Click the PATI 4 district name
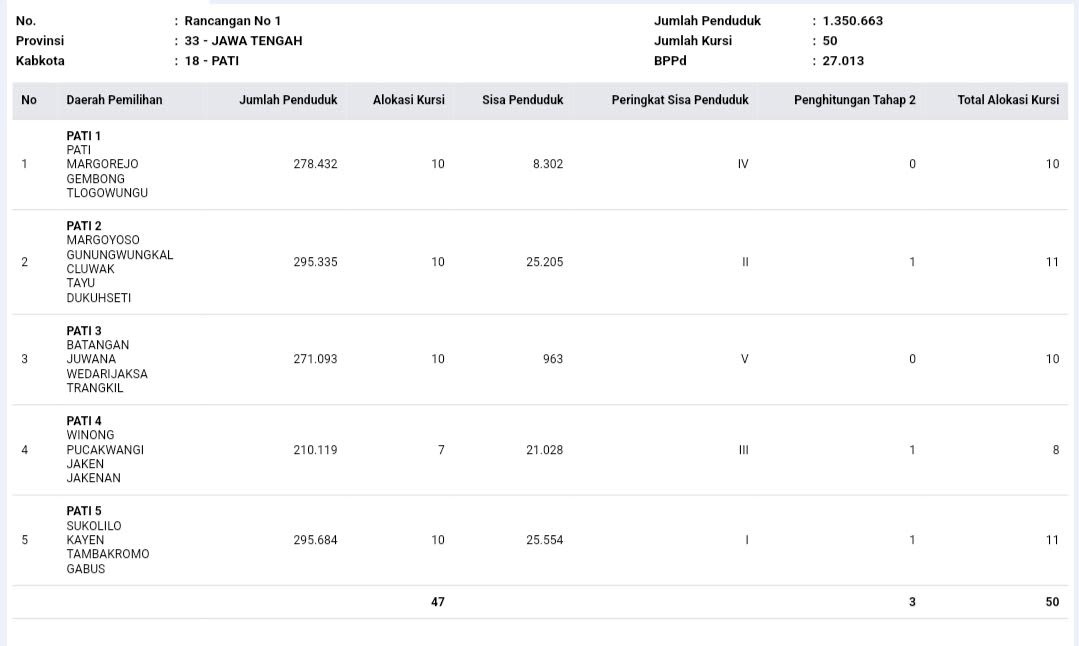Screen dimensions: 1079x646 click(84, 421)
